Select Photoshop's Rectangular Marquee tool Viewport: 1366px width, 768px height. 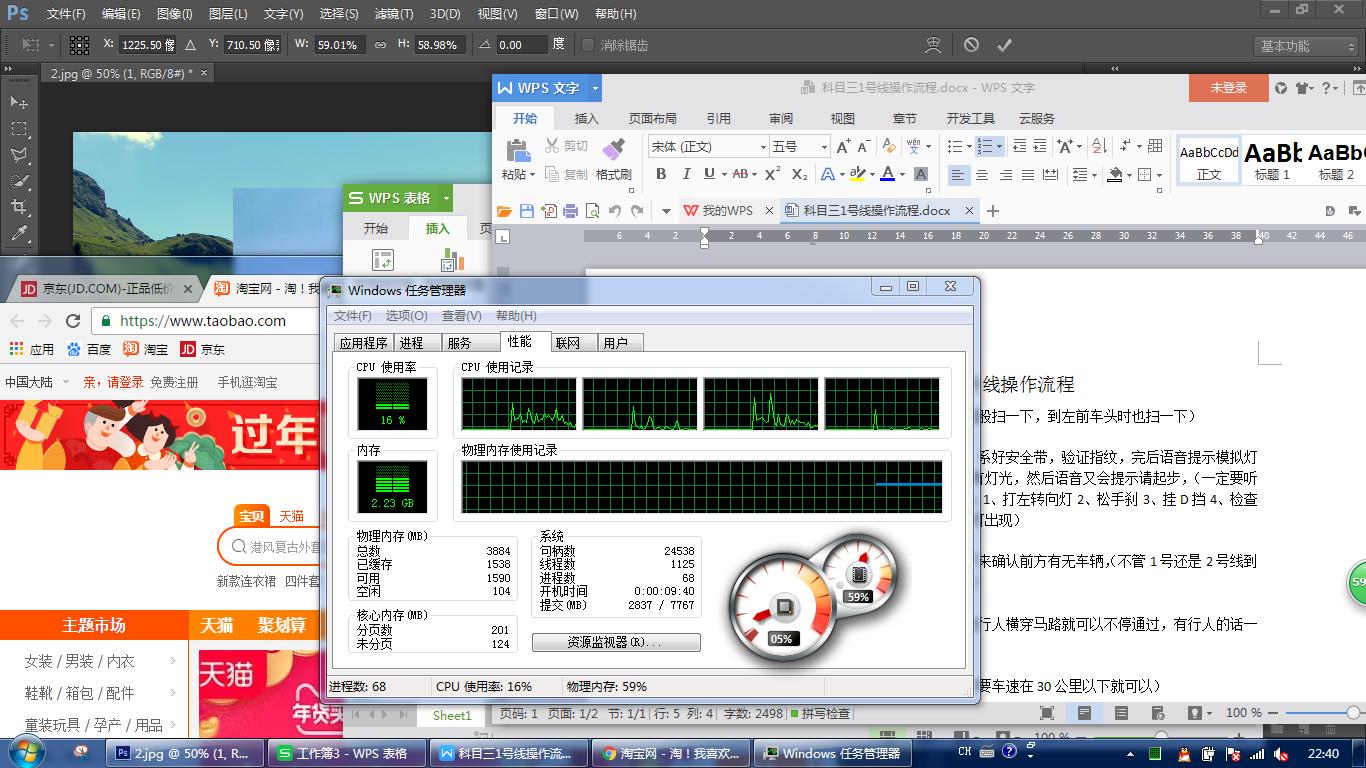point(18,128)
